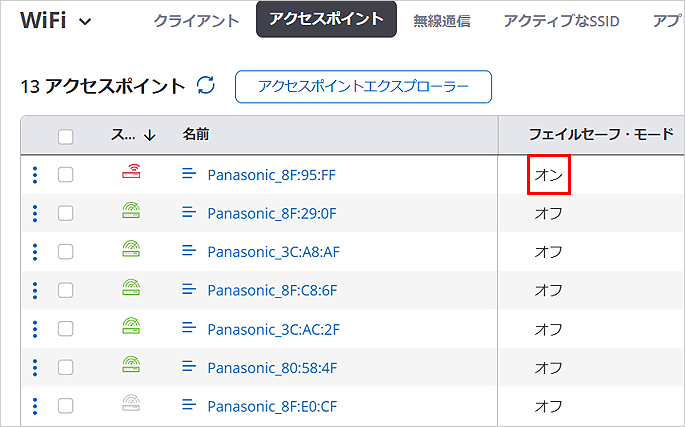This screenshot has width=685, height=427.
Task: Click the オフ value for Panasonic_8F:E0:CF
Action: [549, 406]
